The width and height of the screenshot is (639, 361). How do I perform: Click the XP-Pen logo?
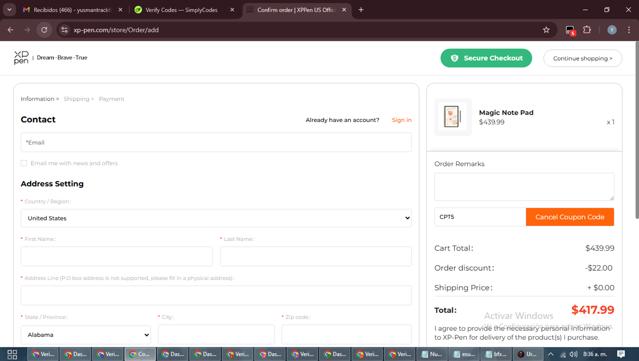click(21, 57)
